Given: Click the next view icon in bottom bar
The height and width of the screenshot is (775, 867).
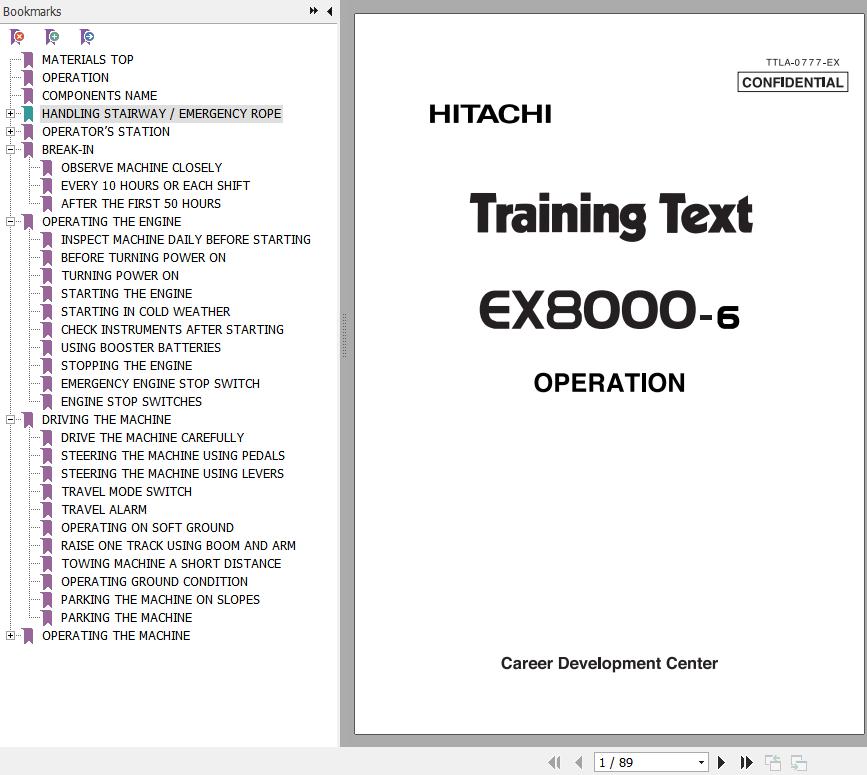Looking at the screenshot, I should pos(798,763).
